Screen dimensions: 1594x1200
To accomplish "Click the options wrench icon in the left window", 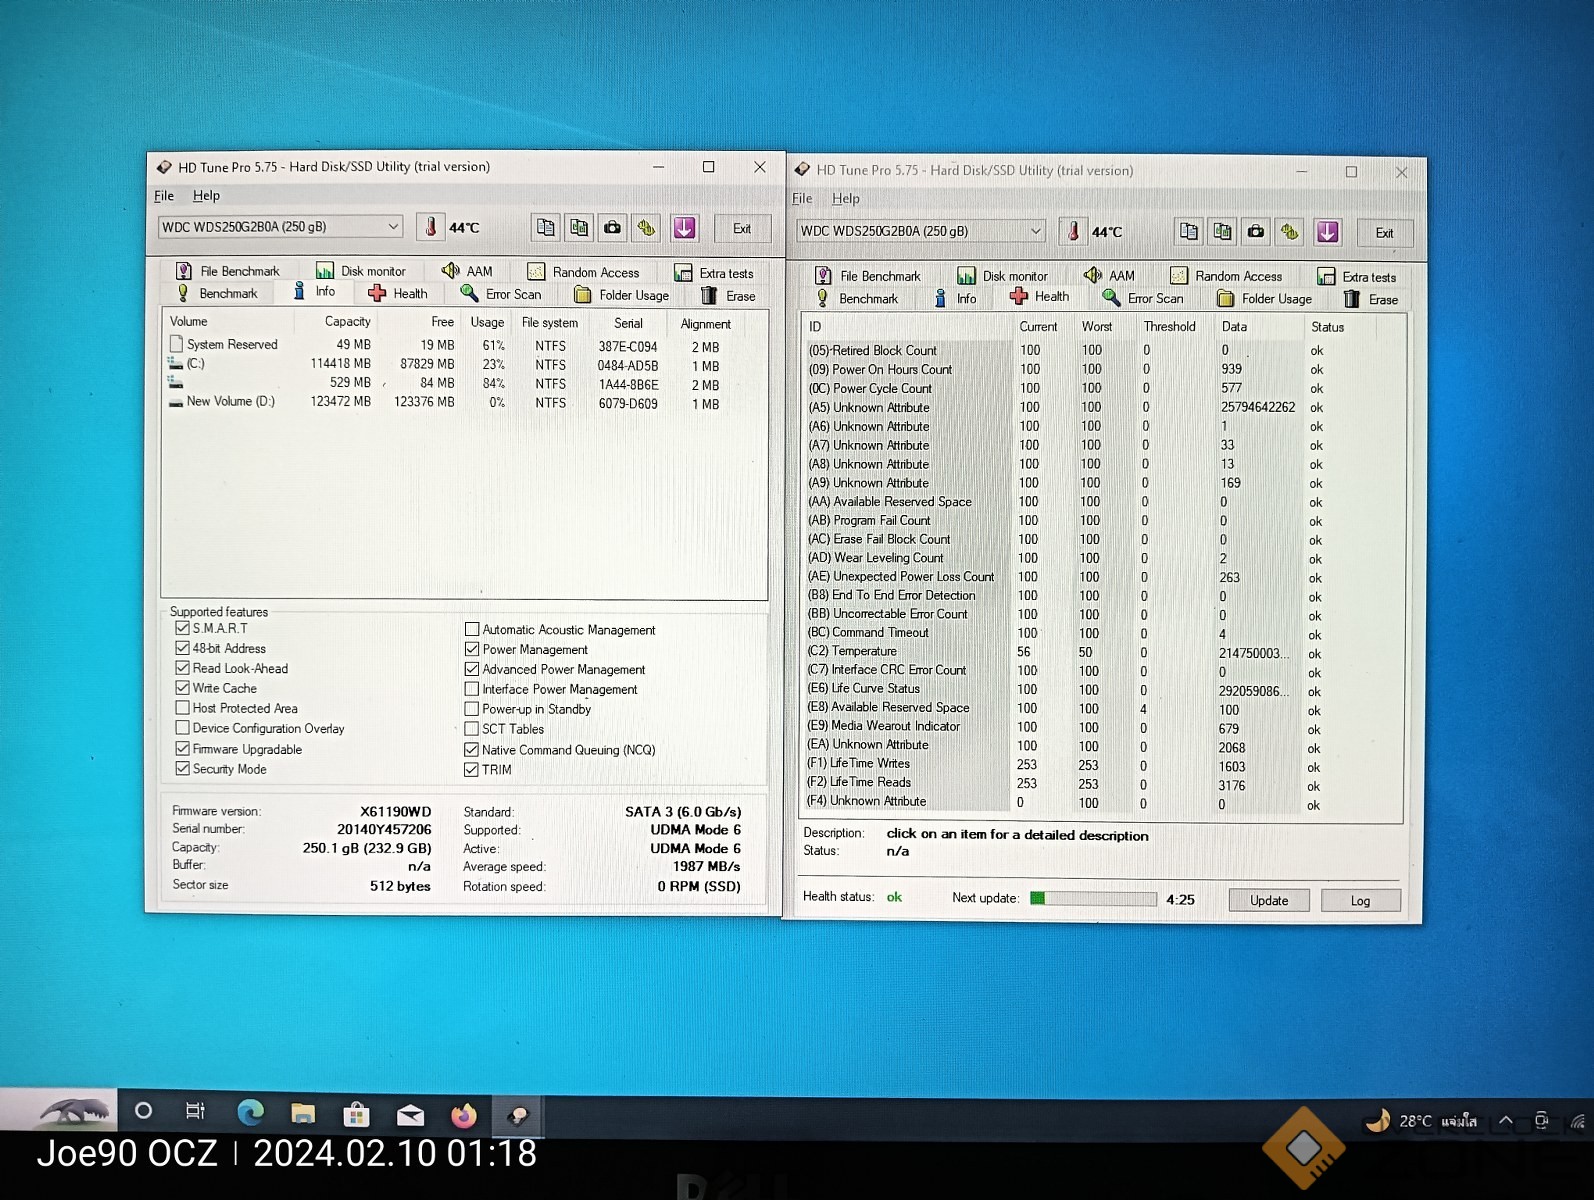I will (x=647, y=227).
